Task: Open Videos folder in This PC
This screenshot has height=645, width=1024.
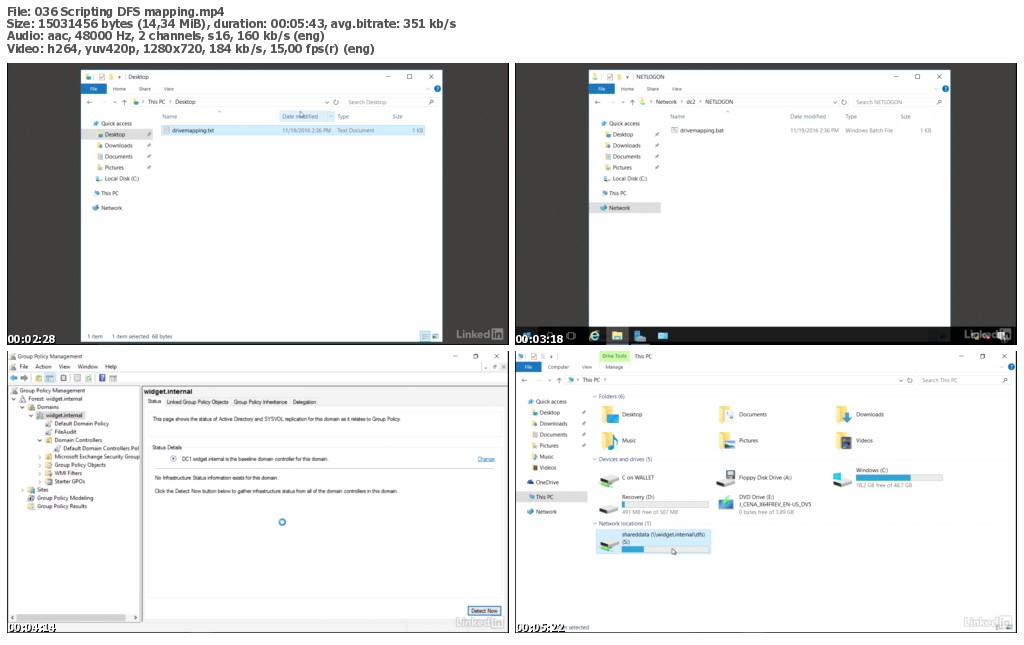Action: point(854,441)
